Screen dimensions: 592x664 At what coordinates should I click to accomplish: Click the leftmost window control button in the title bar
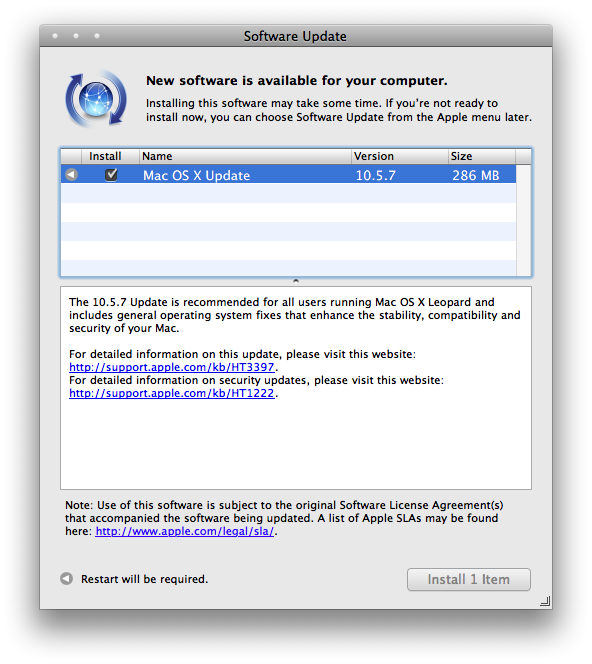click(55, 36)
